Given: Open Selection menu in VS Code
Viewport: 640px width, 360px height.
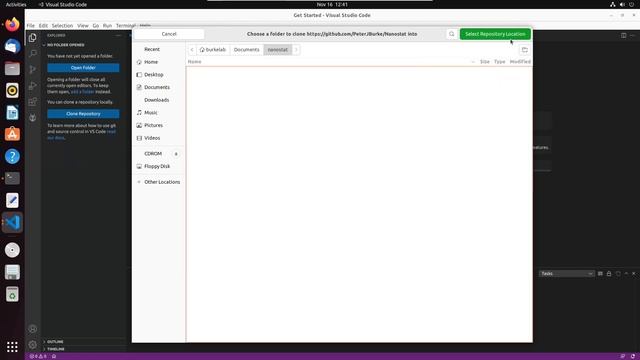Looking at the screenshot, I should click(x=62, y=25).
